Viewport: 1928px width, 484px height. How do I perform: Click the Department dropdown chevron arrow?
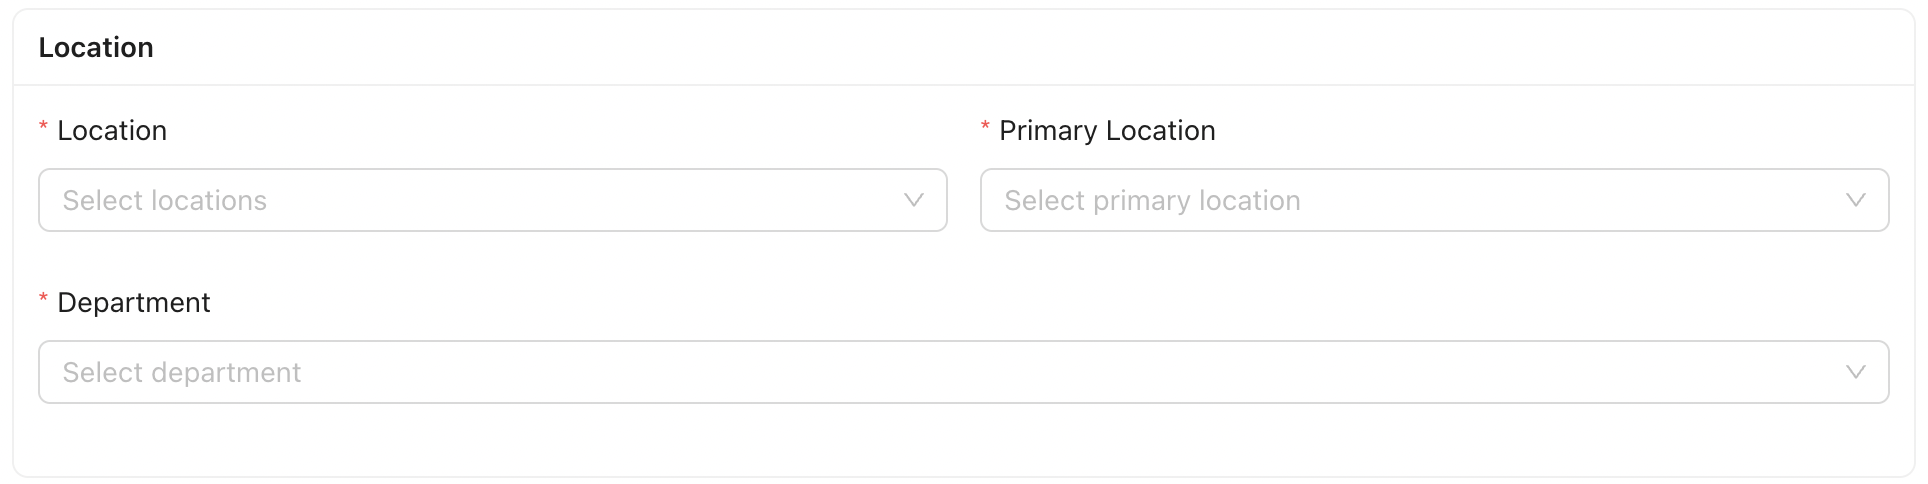point(1855,372)
